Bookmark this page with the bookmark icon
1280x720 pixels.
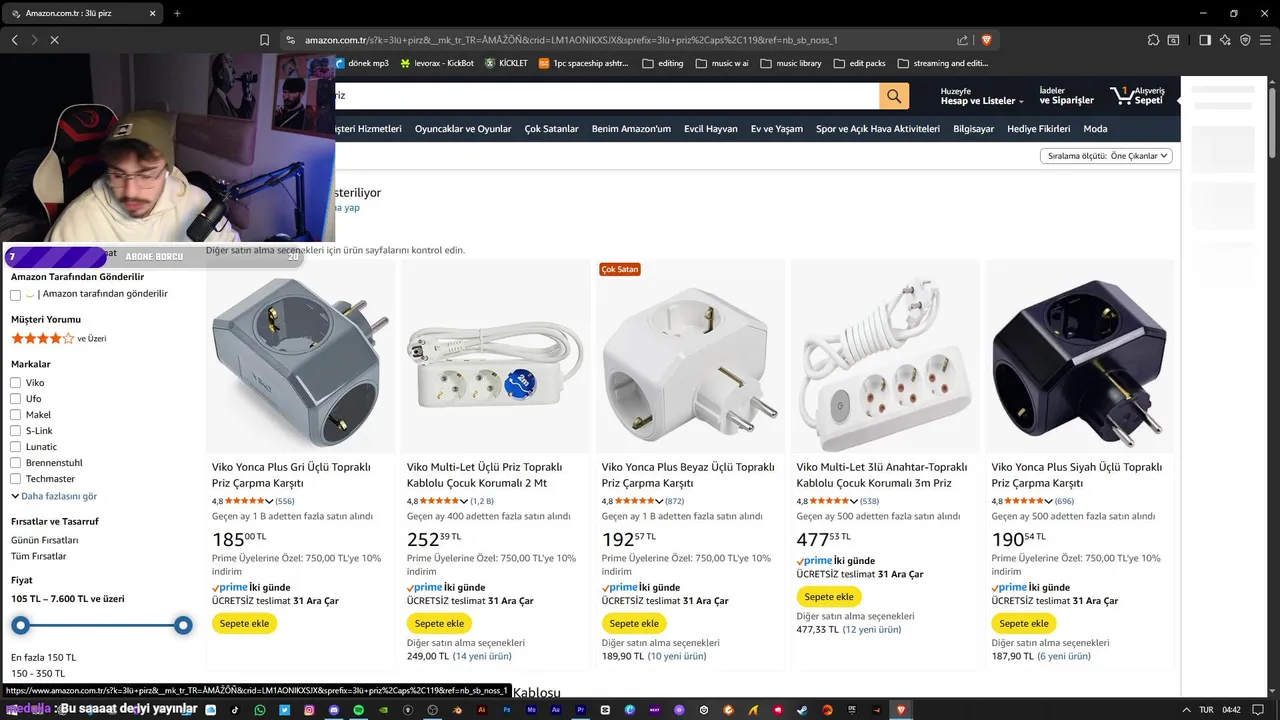coord(264,40)
